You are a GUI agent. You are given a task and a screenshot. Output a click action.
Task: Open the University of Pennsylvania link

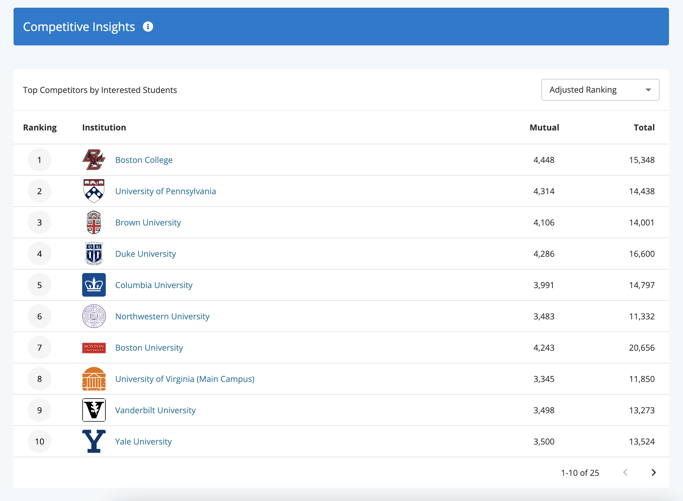tap(166, 191)
